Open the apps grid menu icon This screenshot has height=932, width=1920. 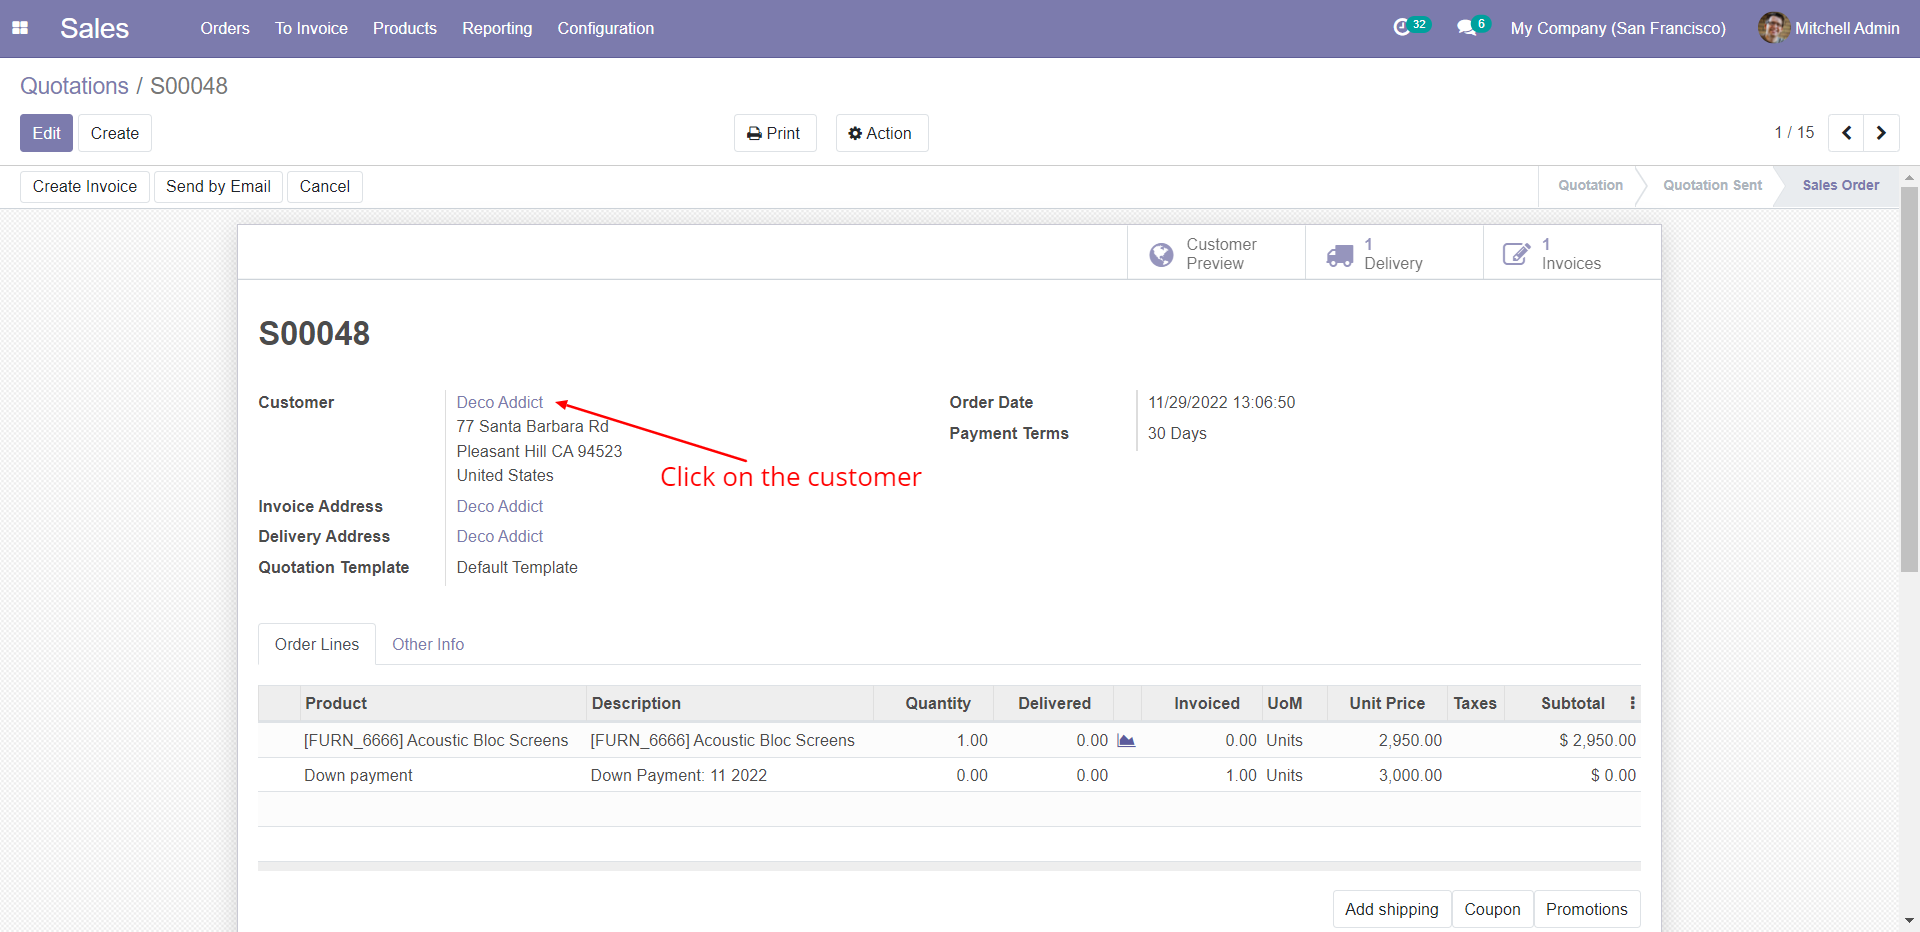(x=20, y=28)
